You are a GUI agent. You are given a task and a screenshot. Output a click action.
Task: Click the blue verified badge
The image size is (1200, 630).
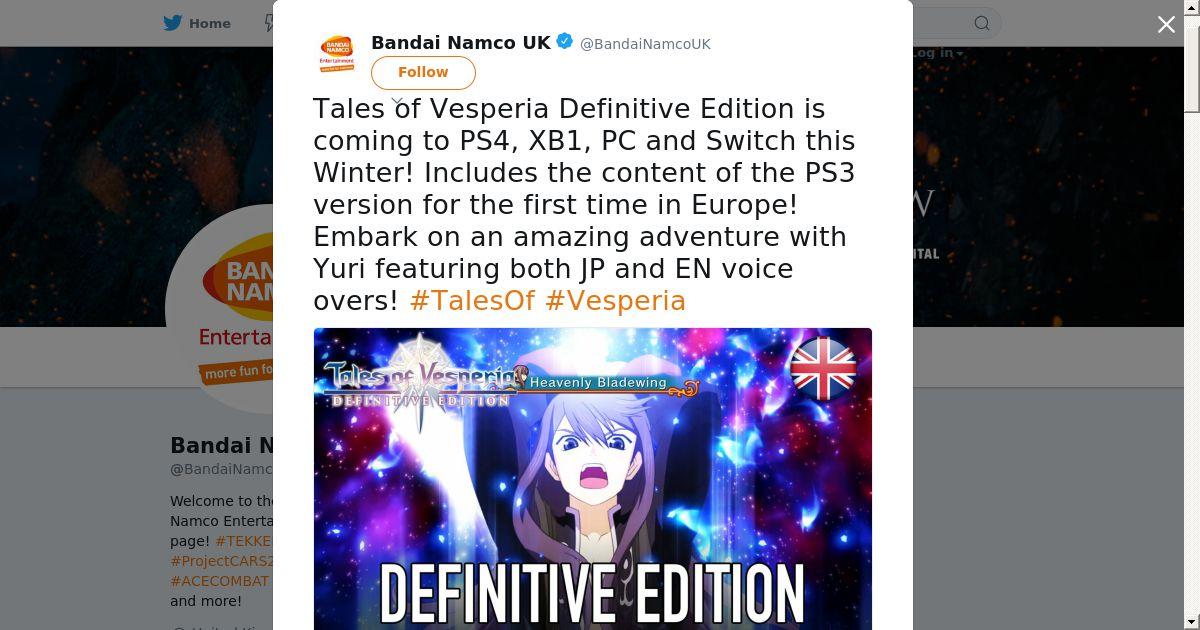pos(565,42)
